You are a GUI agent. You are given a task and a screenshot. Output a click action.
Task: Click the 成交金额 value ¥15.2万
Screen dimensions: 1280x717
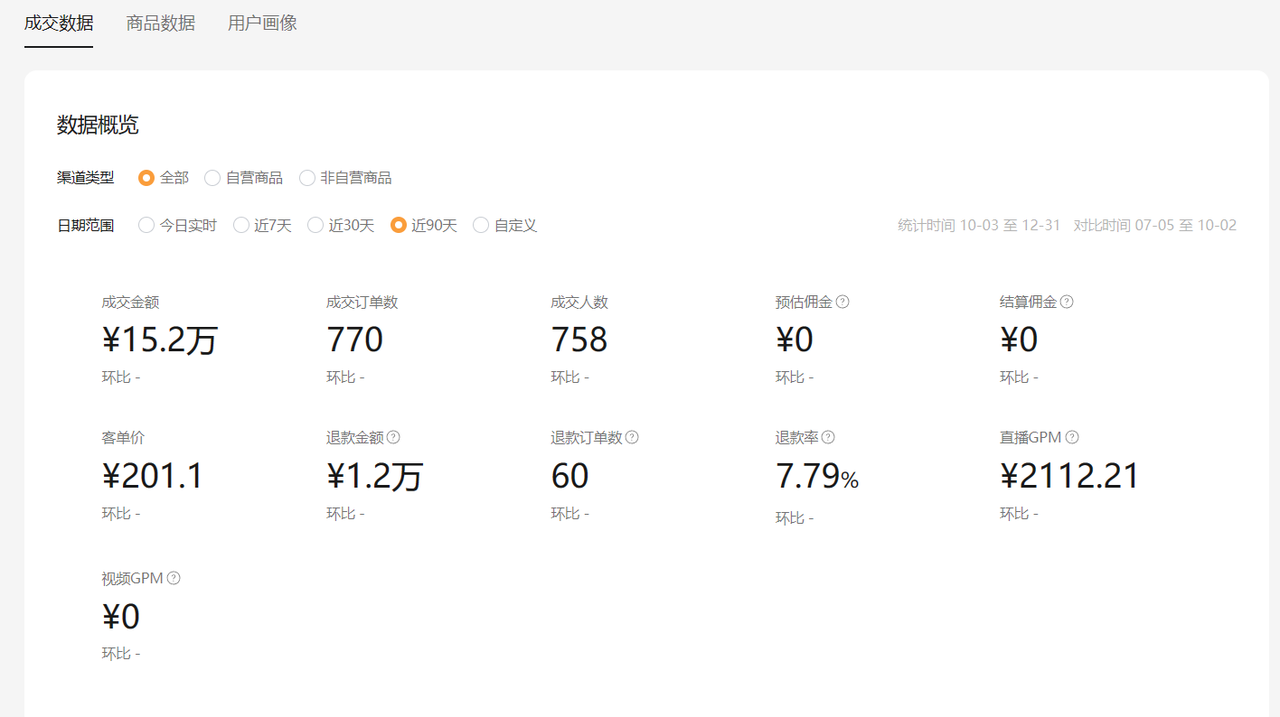coord(160,341)
